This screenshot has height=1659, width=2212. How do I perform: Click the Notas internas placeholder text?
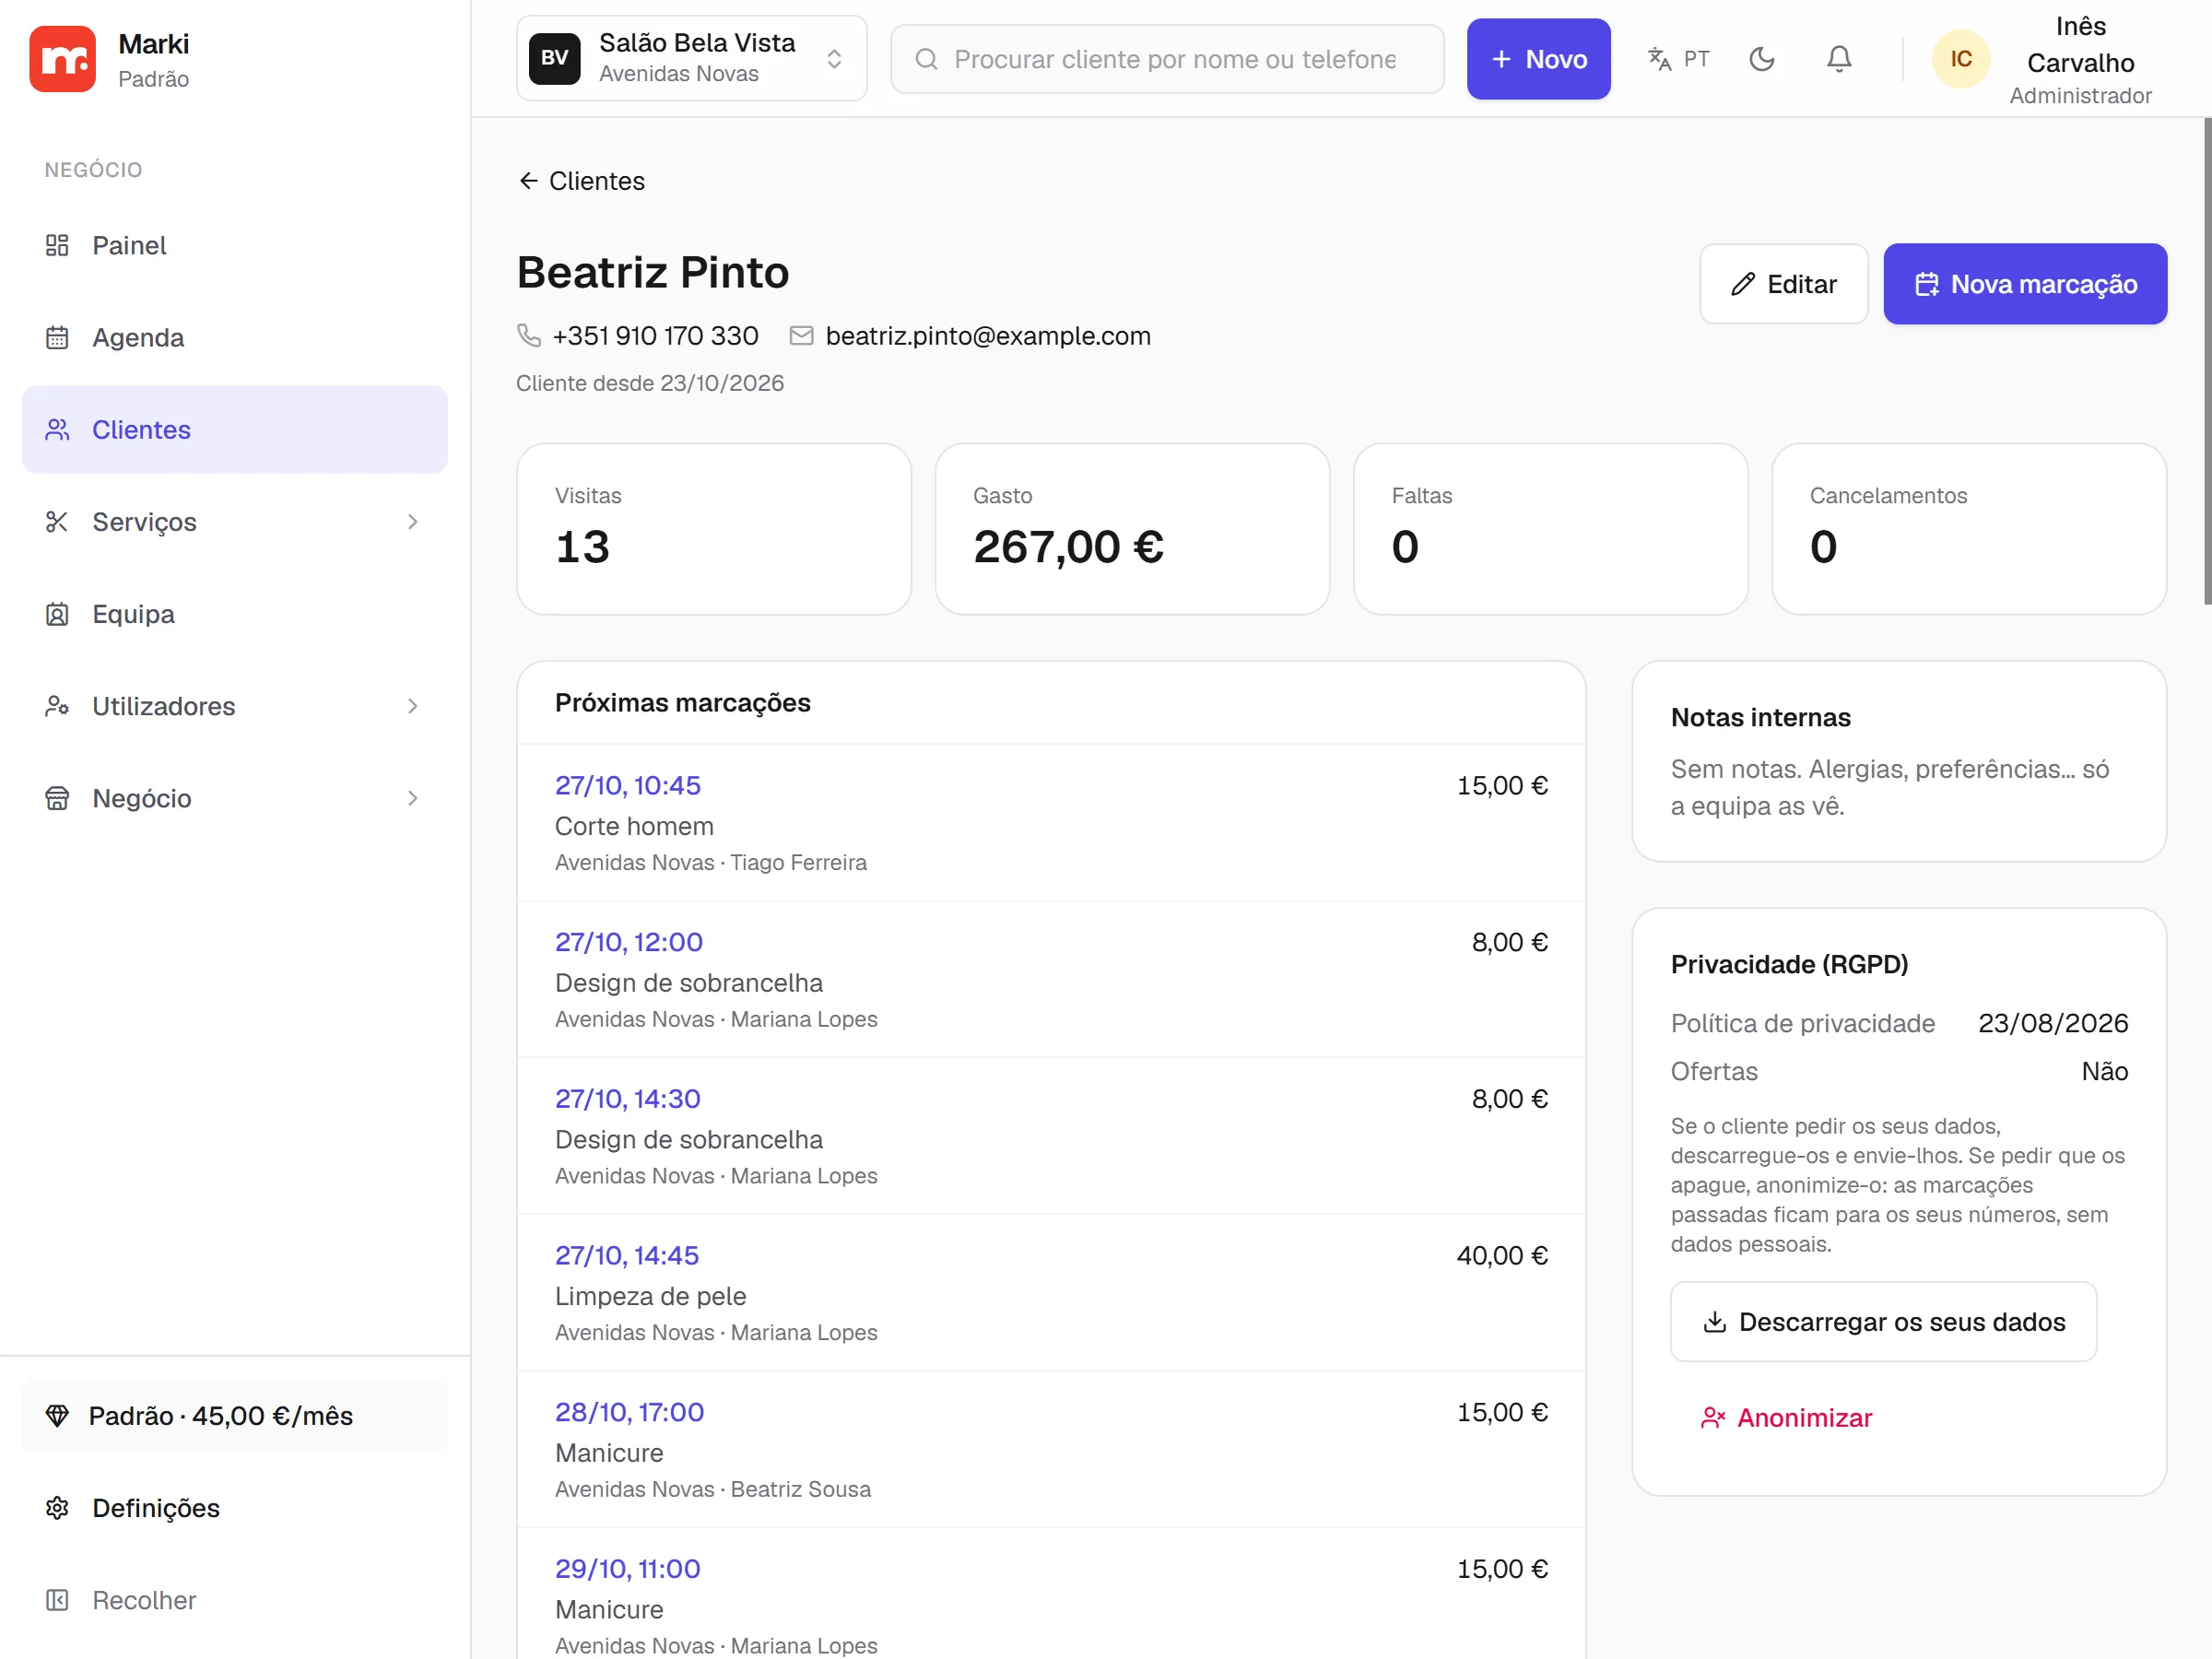[x=1889, y=787]
